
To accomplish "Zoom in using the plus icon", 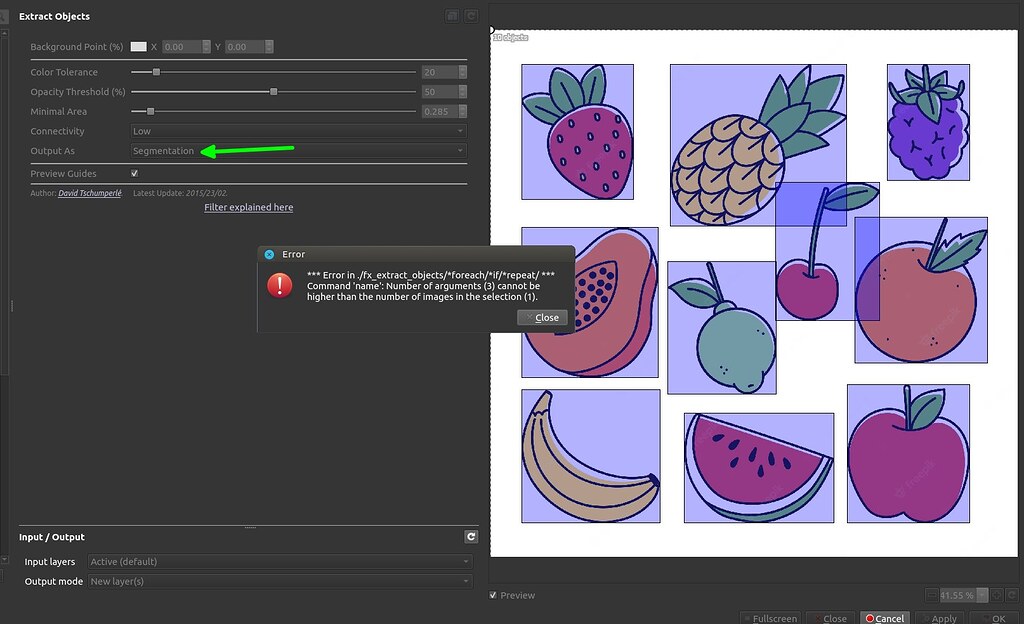I will point(998,595).
